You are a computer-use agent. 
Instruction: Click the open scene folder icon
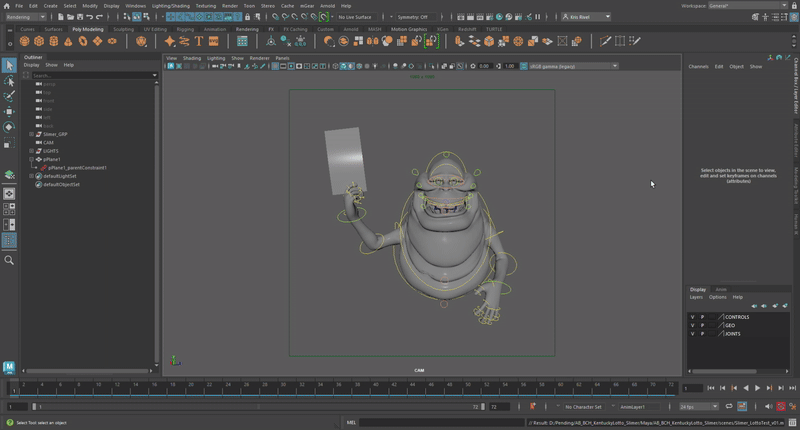[70, 17]
